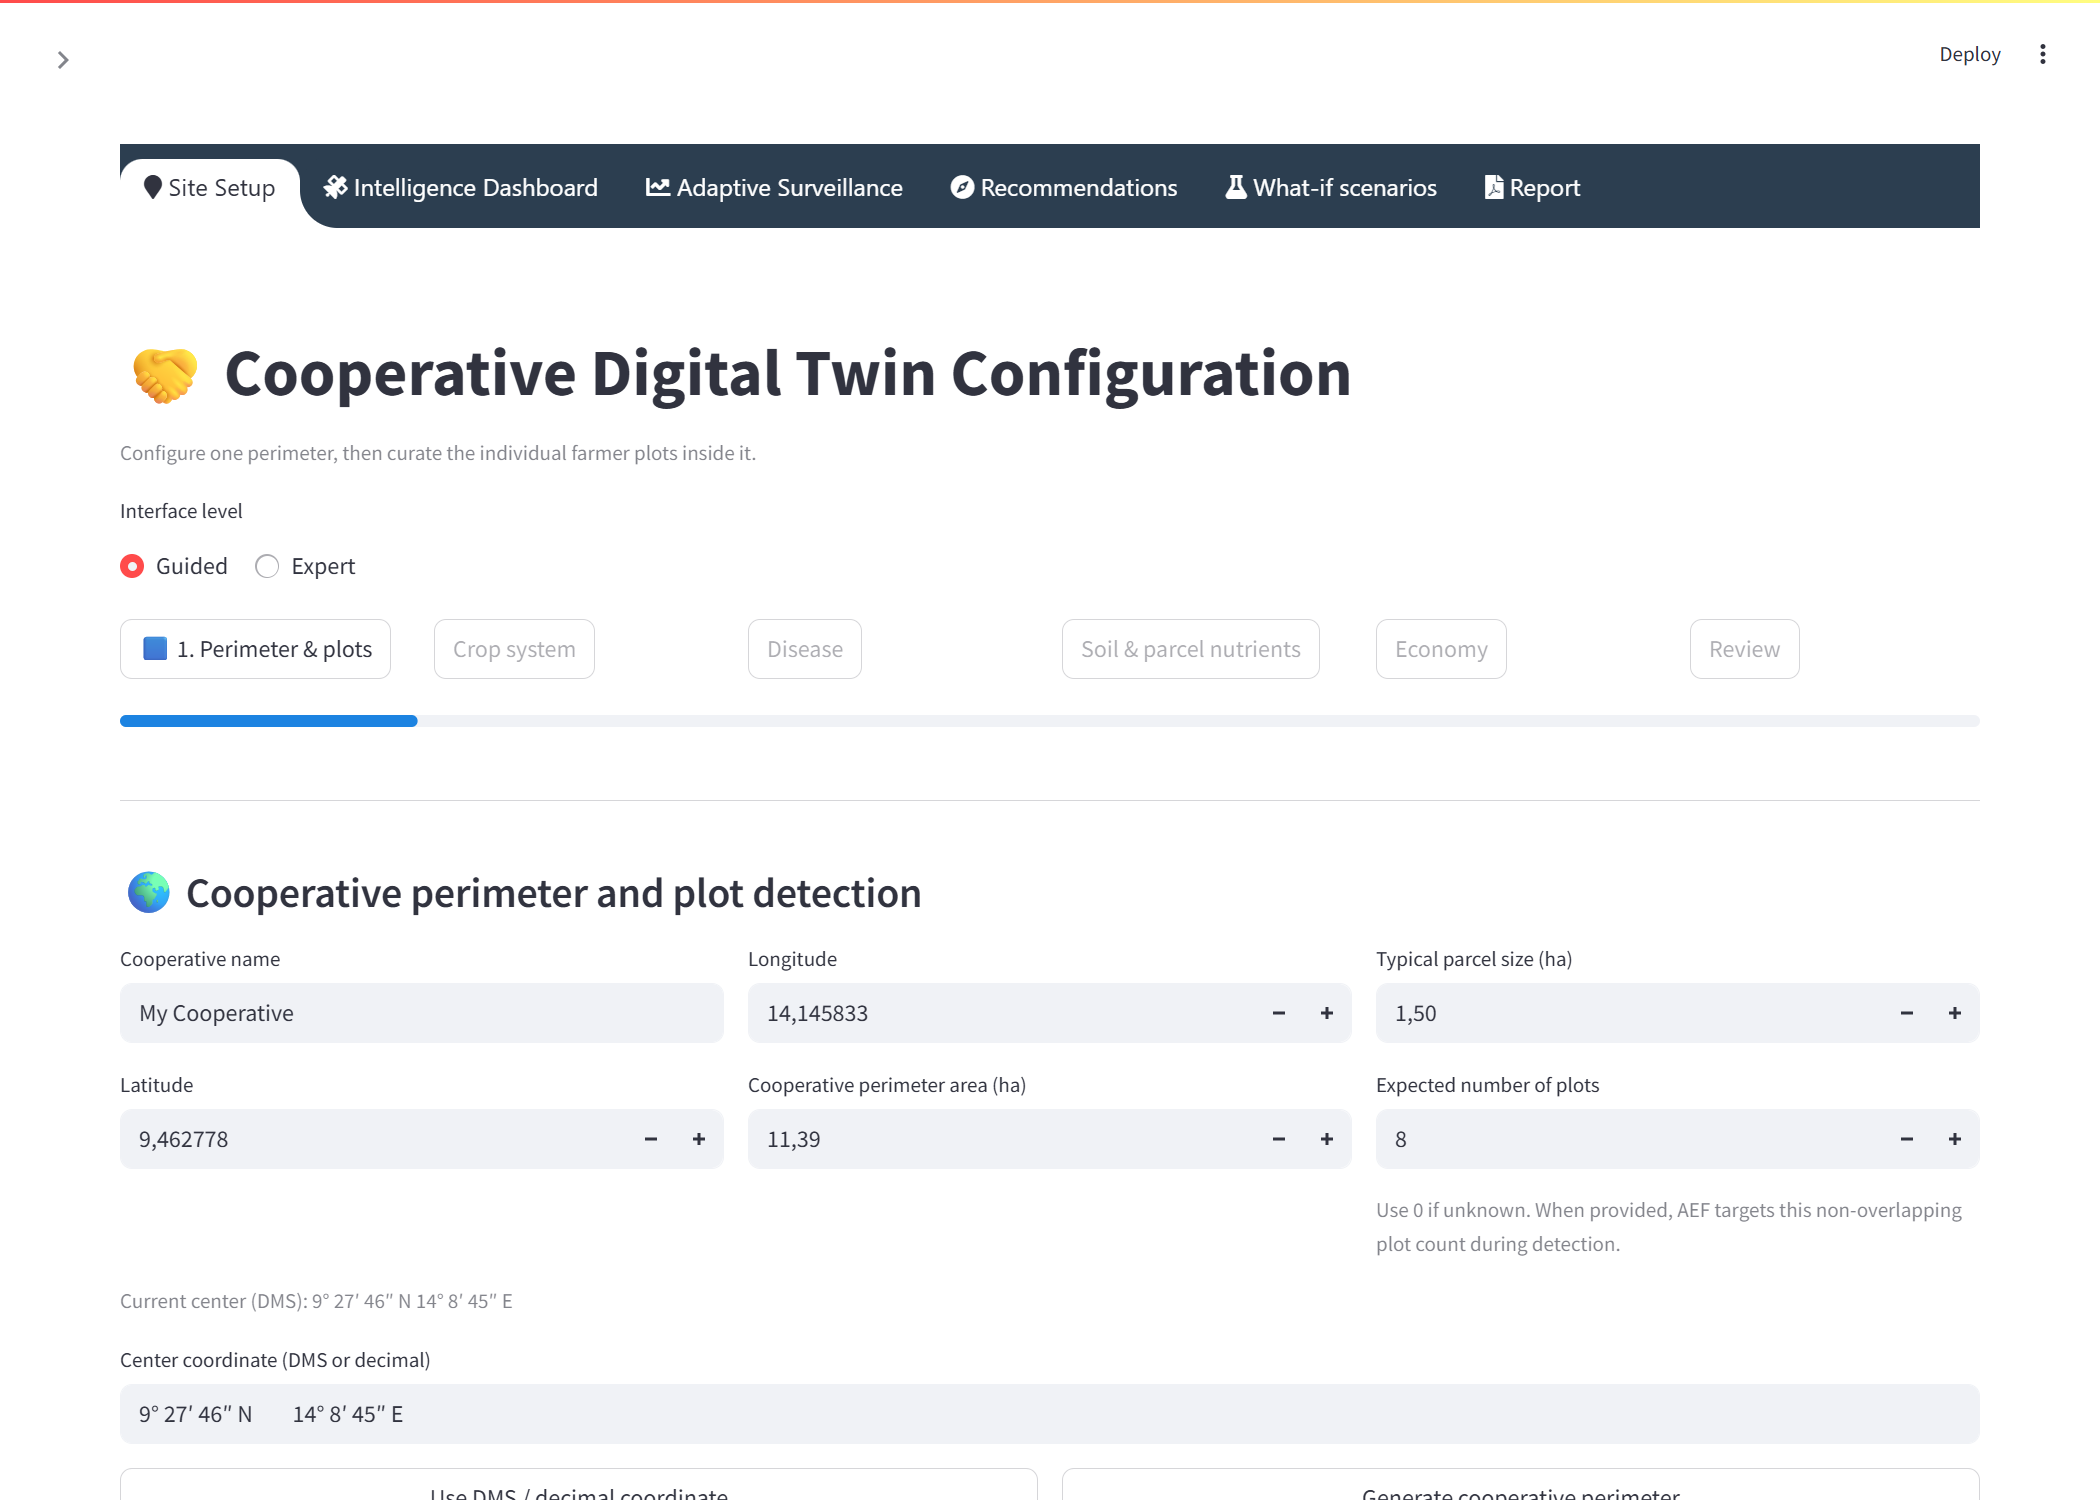The image size is (2100, 1500).
Task: Open the three-dot main menu
Action: (2043, 54)
